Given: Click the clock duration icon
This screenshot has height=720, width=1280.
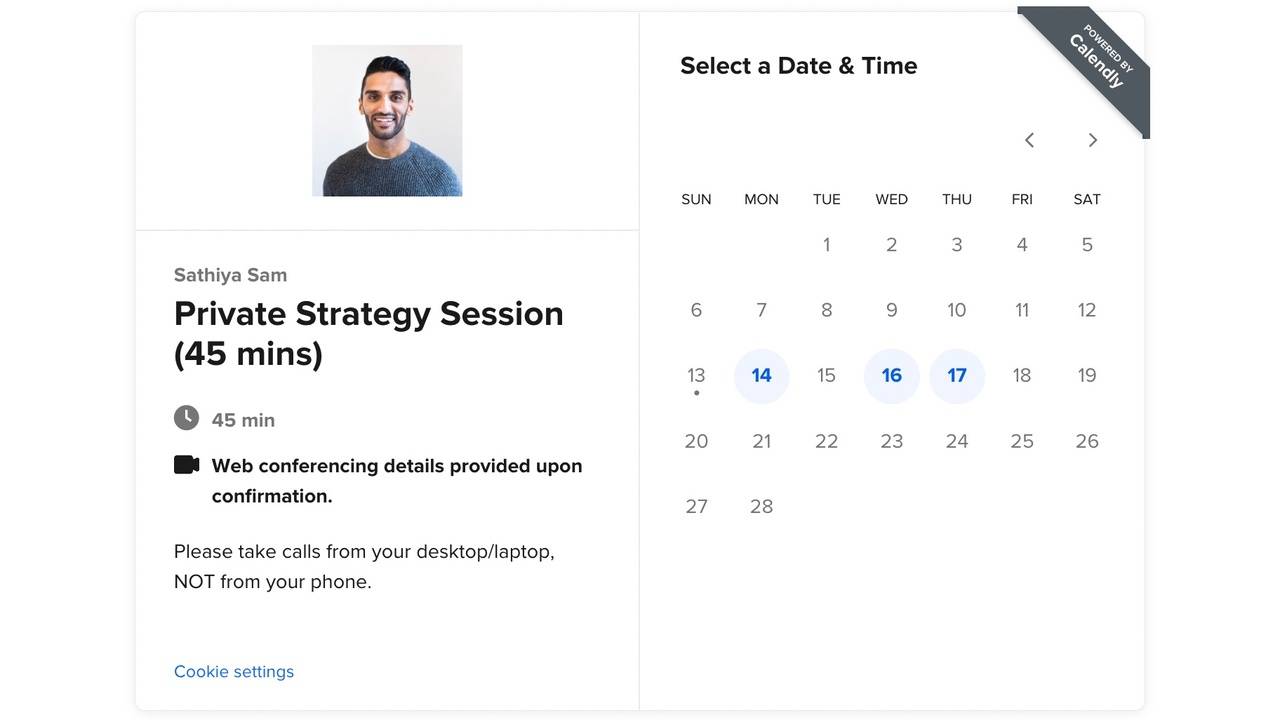Looking at the screenshot, I should click(x=186, y=418).
